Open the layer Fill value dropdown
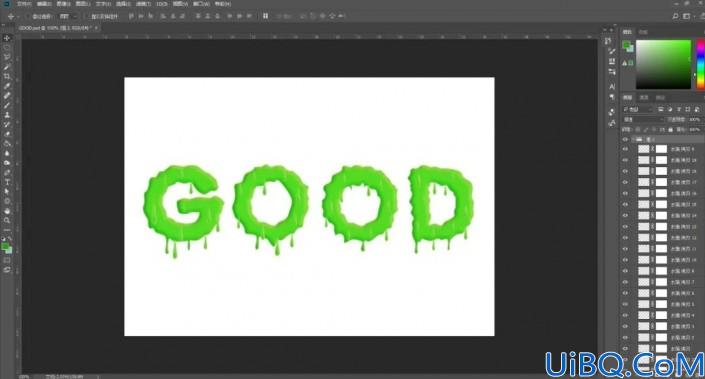 point(695,129)
